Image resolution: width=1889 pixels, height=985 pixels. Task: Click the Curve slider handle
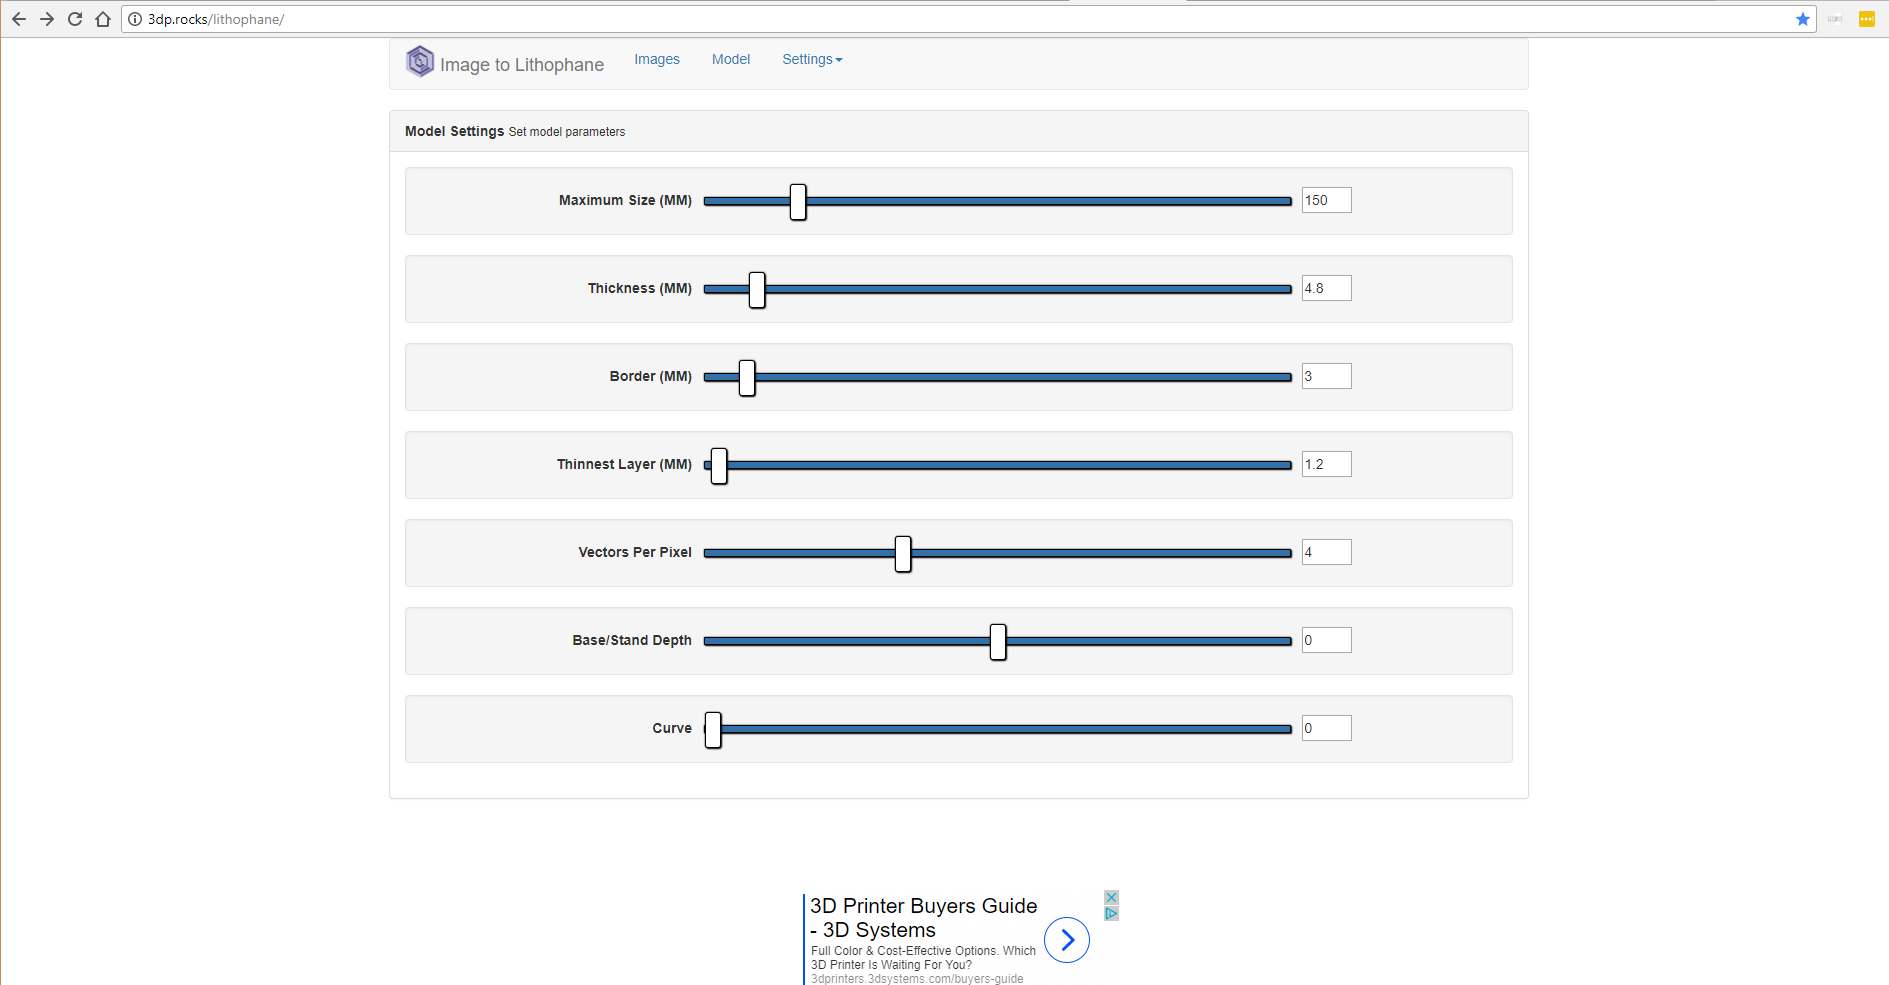point(713,729)
